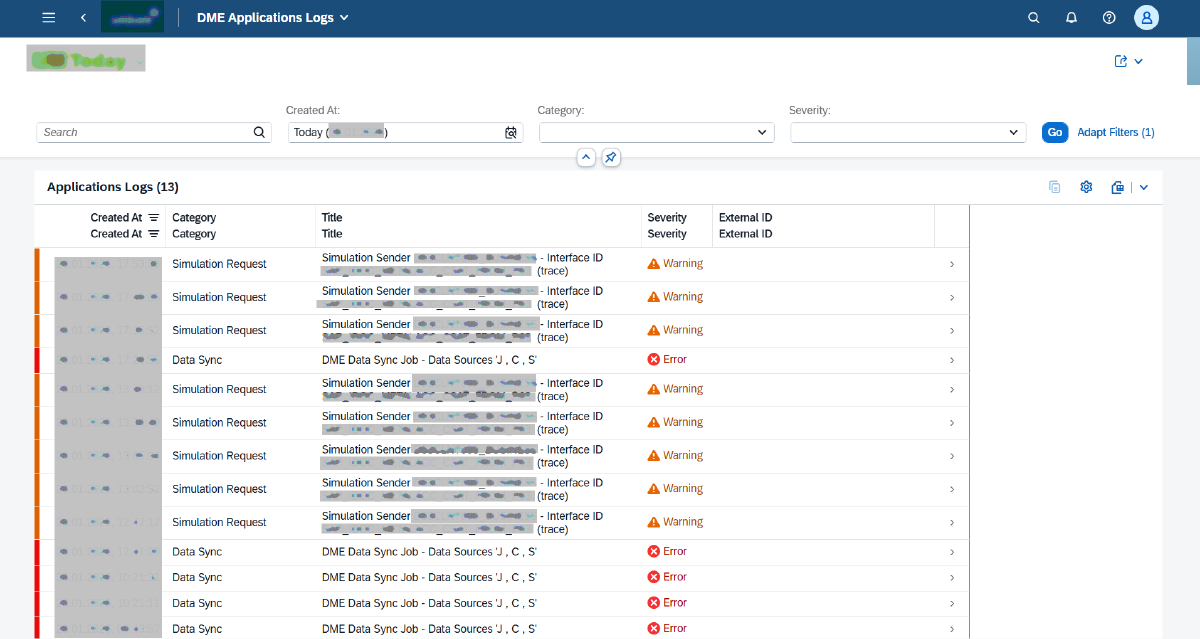This screenshot has width=1200, height=639.
Task: Collapse the filter bar header
Action: (x=586, y=157)
